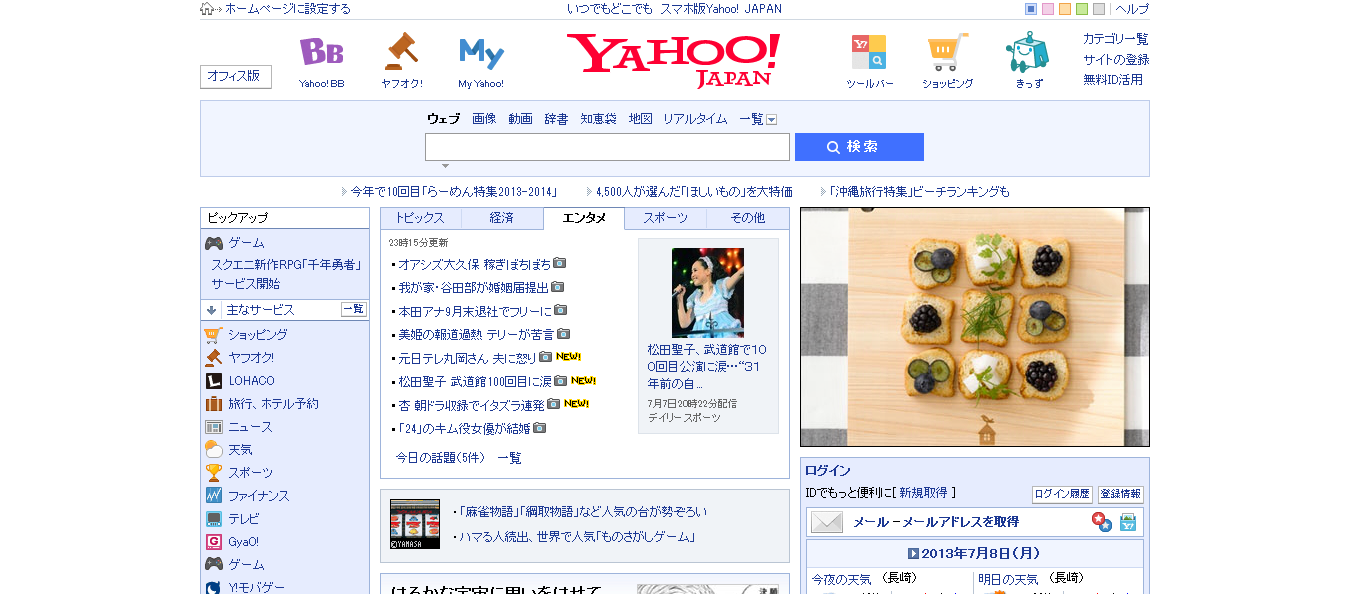
Task: Select the gray page color theme
Action: click(1099, 9)
